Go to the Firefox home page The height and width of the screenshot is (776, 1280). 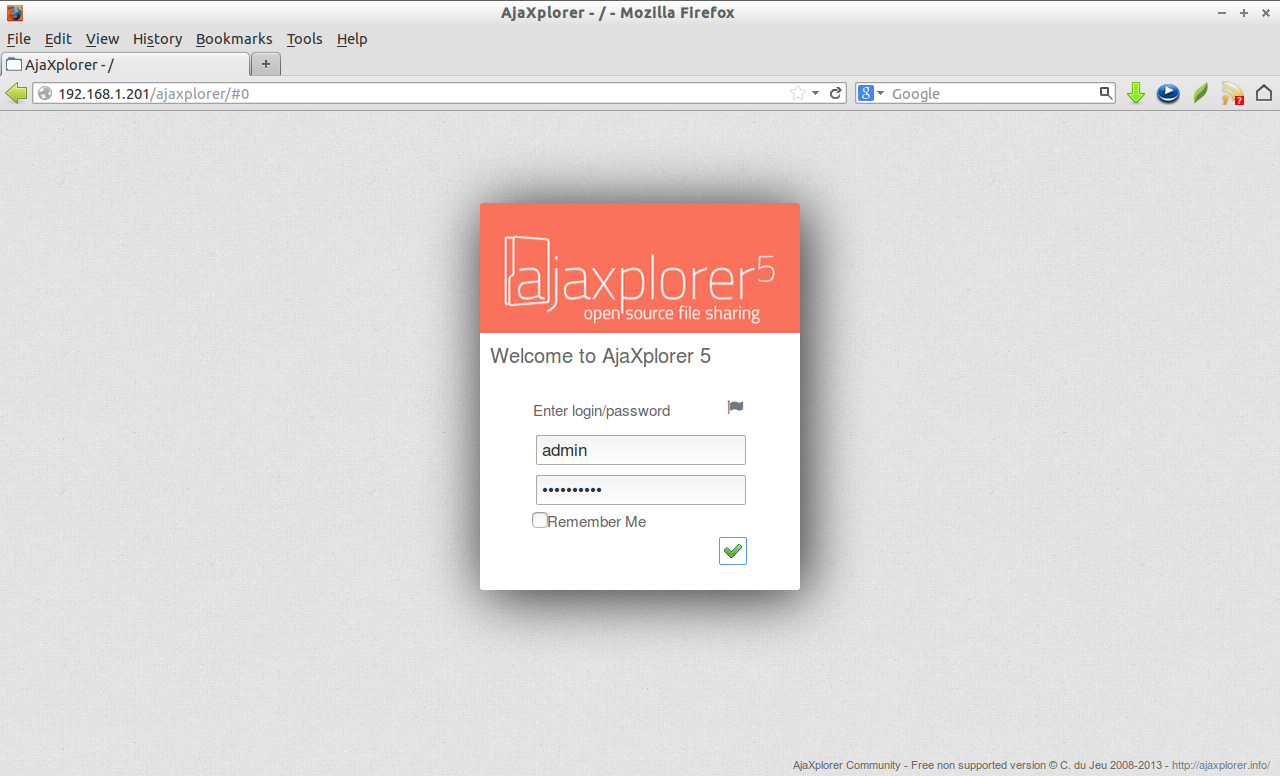1264,93
